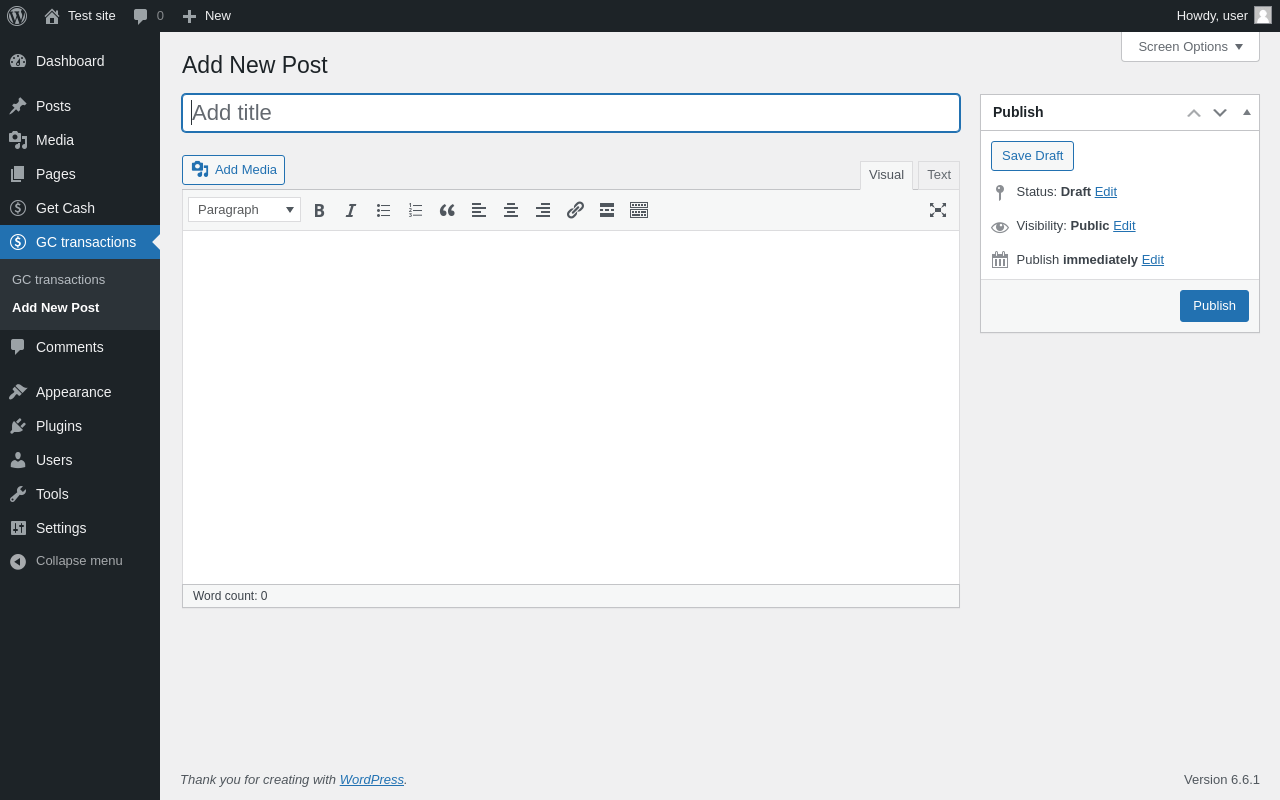
Task: Move Publish box down
Action: tap(1220, 113)
